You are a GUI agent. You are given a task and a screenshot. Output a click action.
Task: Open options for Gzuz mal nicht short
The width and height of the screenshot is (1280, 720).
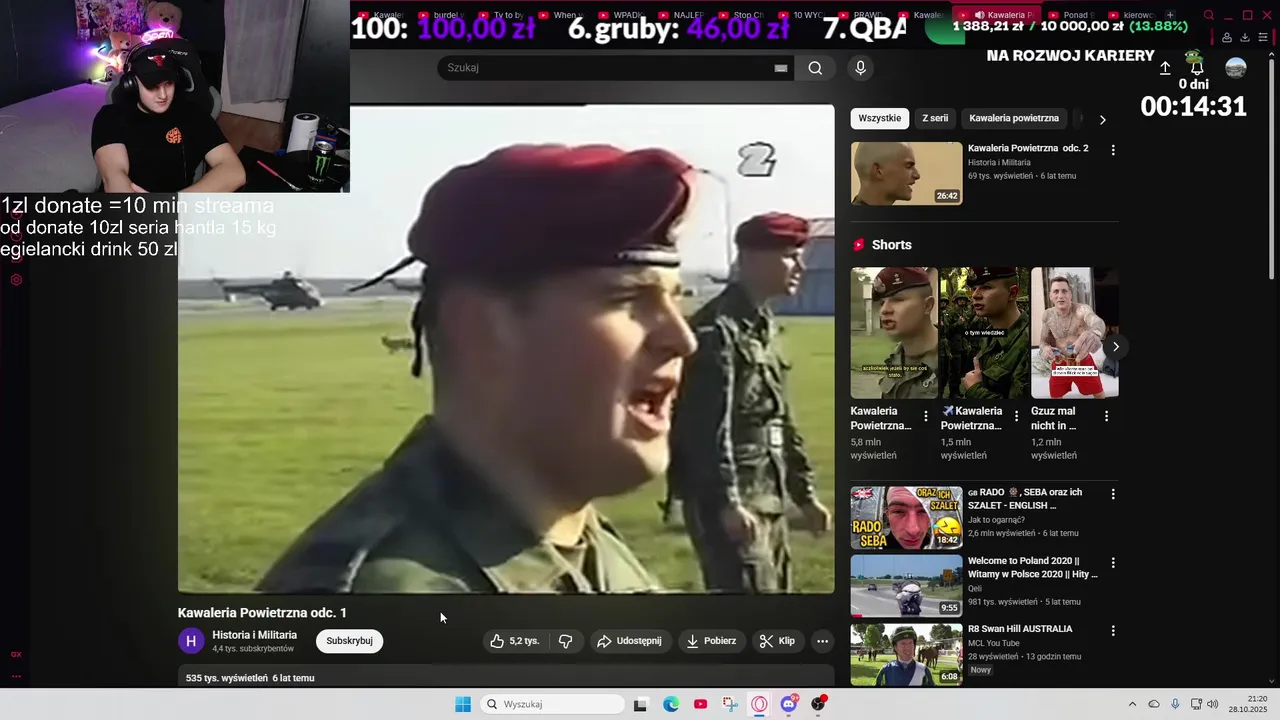pyautogui.click(x=1106, y=416)
